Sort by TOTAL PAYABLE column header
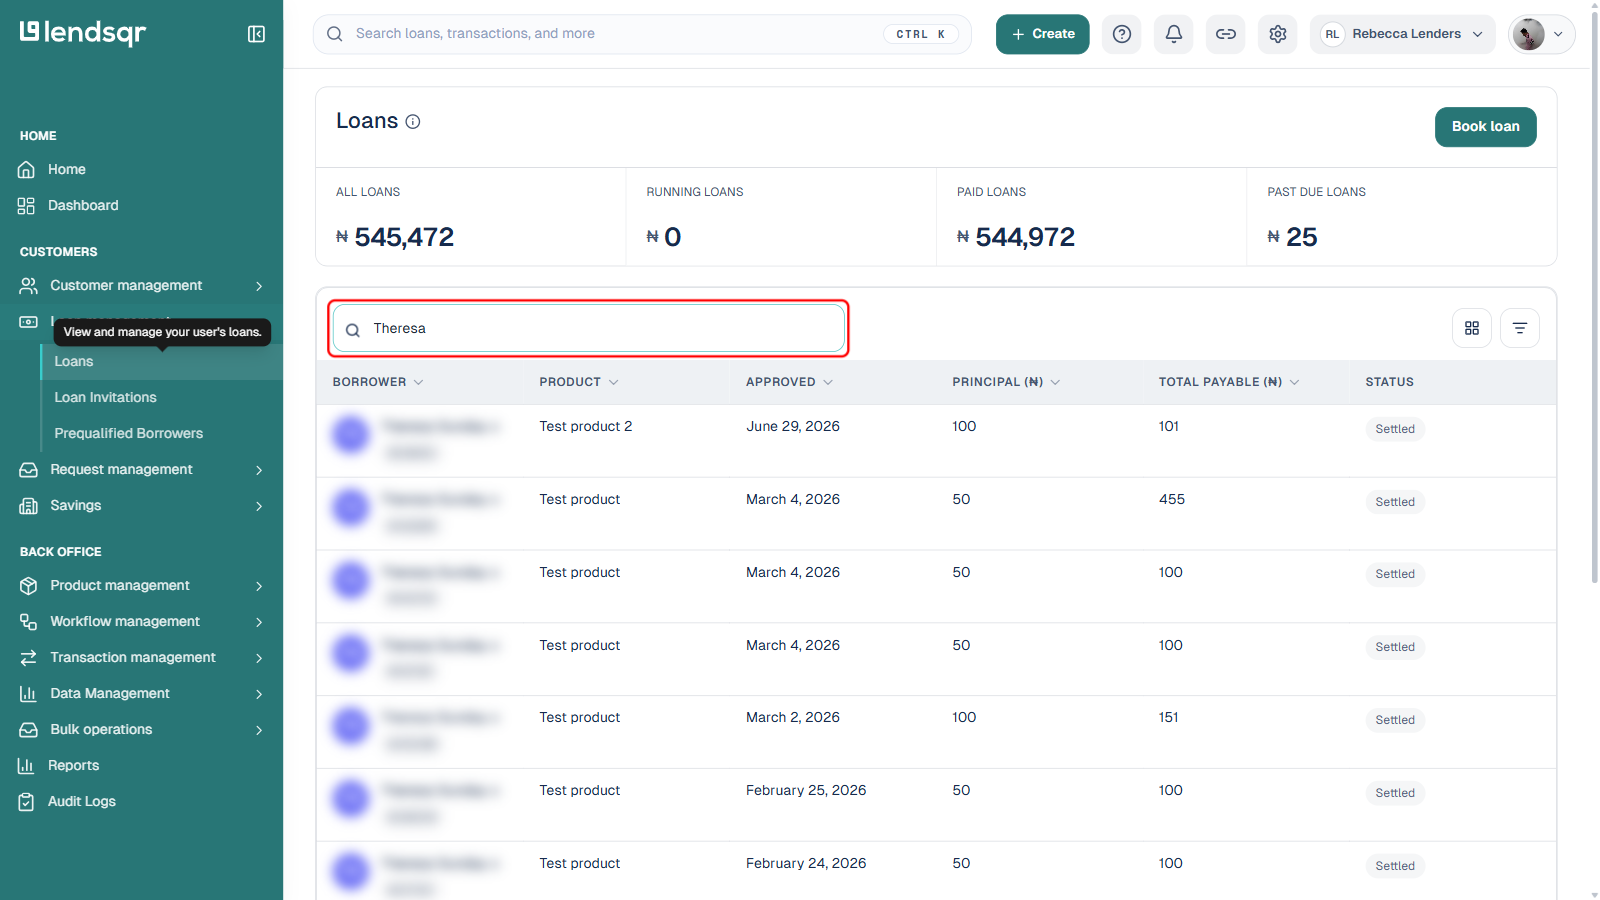Image resolution: width=1600 pixels, height=900 pixels. click(1229, 382)
